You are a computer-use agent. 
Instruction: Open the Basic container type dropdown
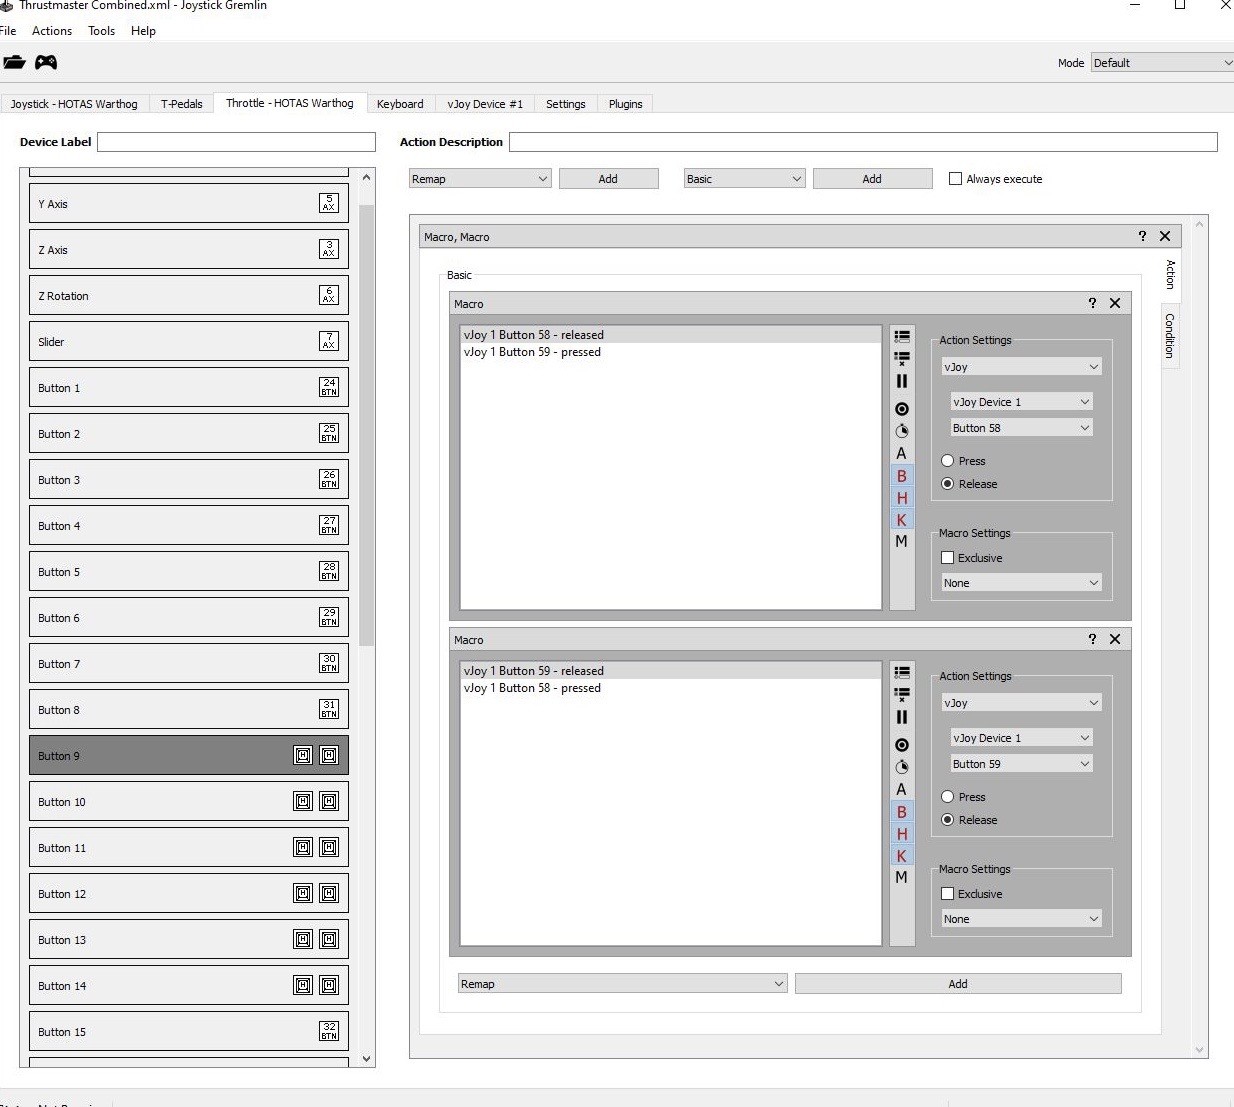point(744,179)
